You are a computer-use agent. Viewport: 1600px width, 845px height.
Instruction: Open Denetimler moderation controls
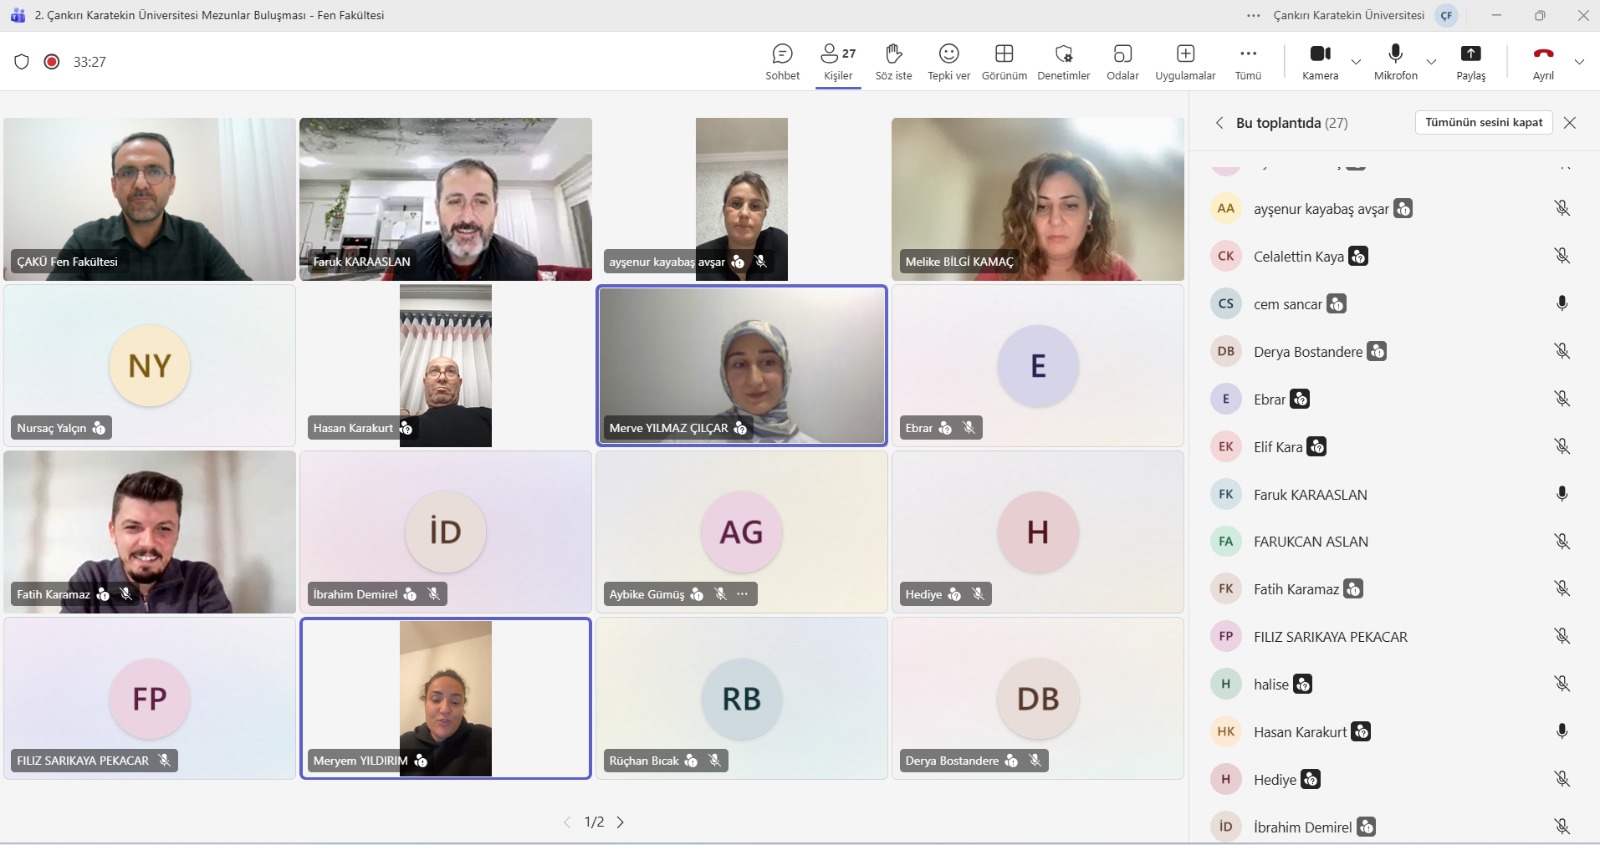1063,61
